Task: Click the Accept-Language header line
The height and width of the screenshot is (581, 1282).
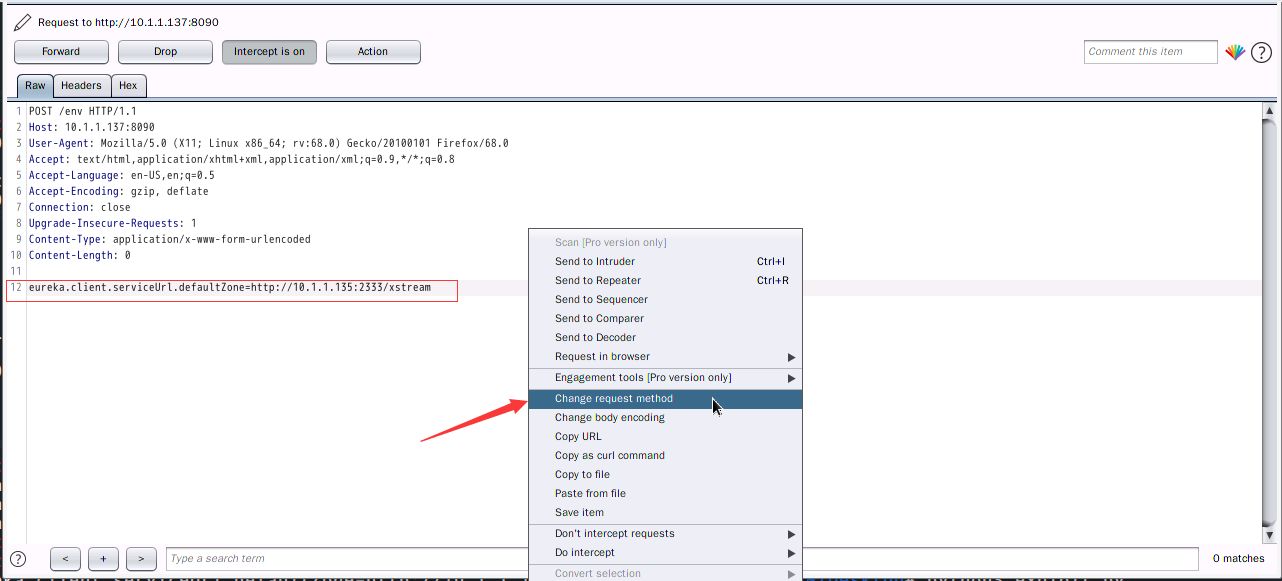Action: 121,175
